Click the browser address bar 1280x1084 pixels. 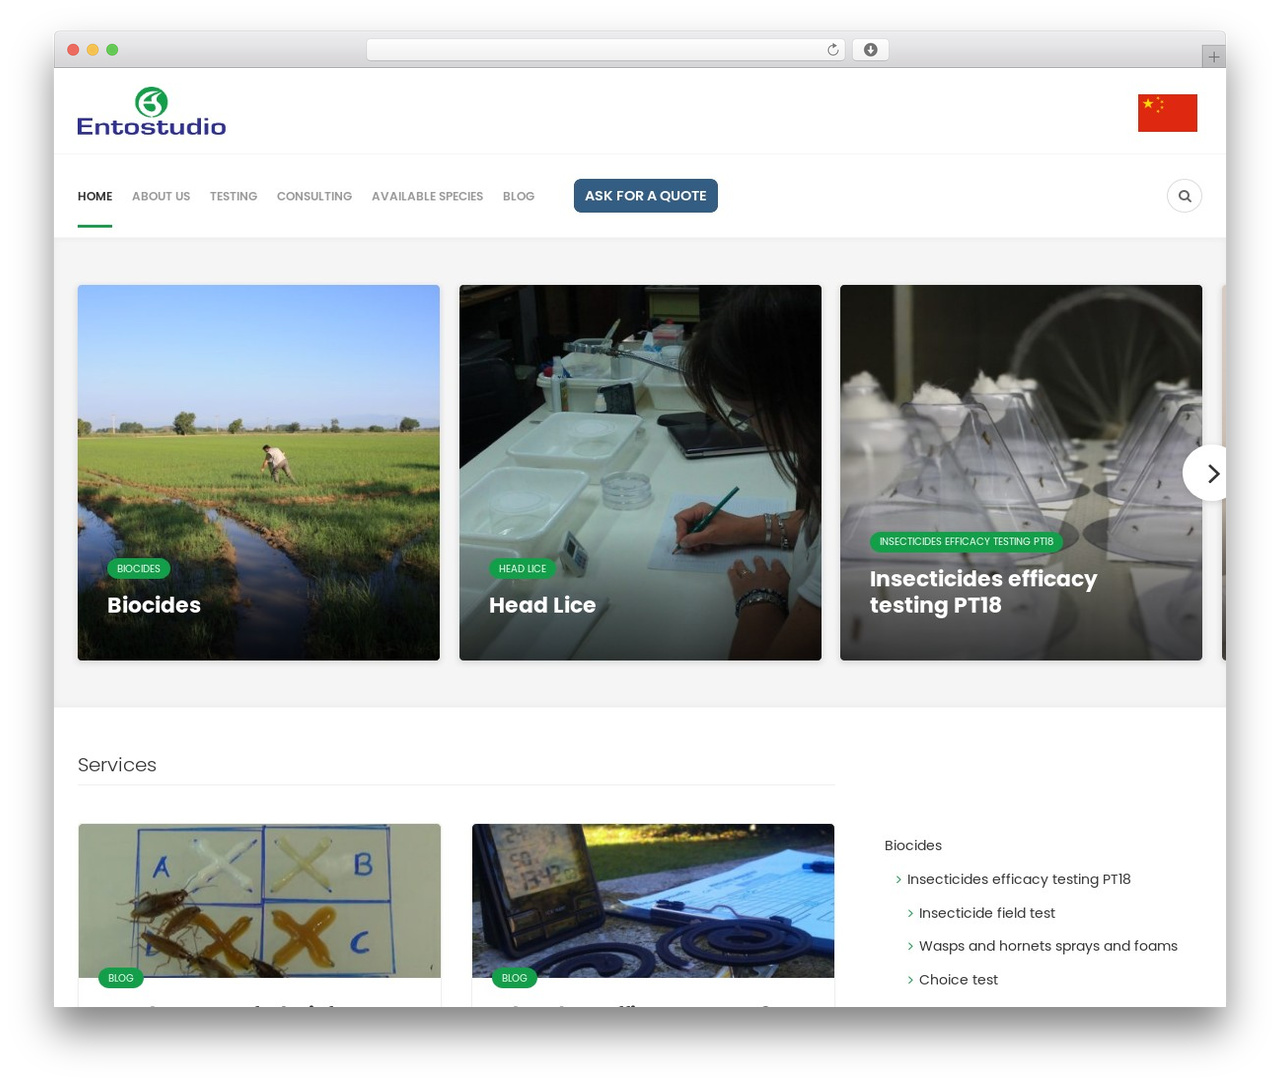click(x=605, y=50)
